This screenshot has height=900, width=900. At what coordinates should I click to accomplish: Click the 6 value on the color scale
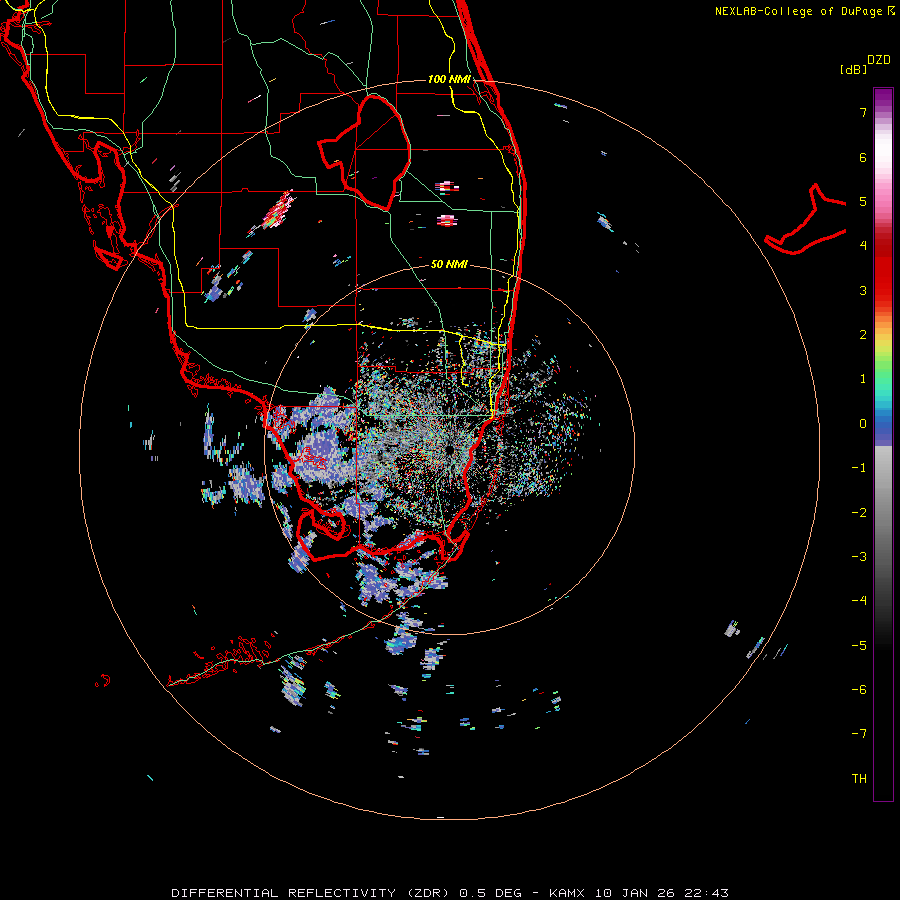pos(863,157)
